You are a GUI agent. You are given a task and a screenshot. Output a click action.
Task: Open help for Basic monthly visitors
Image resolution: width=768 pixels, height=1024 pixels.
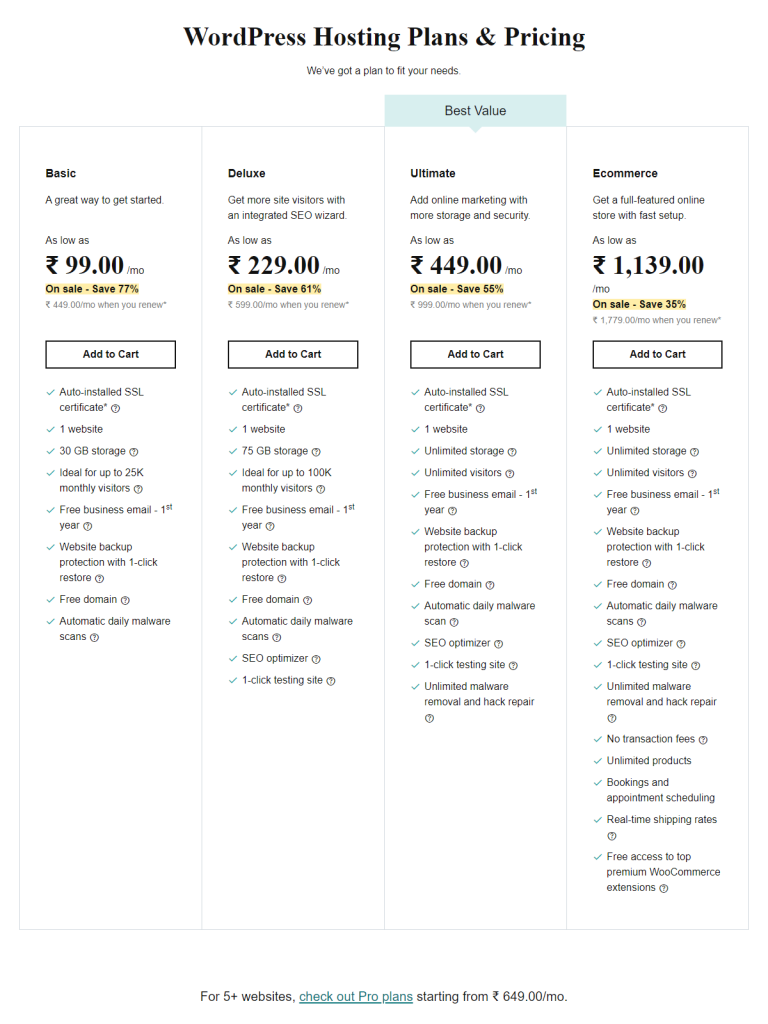pos(138,489)
